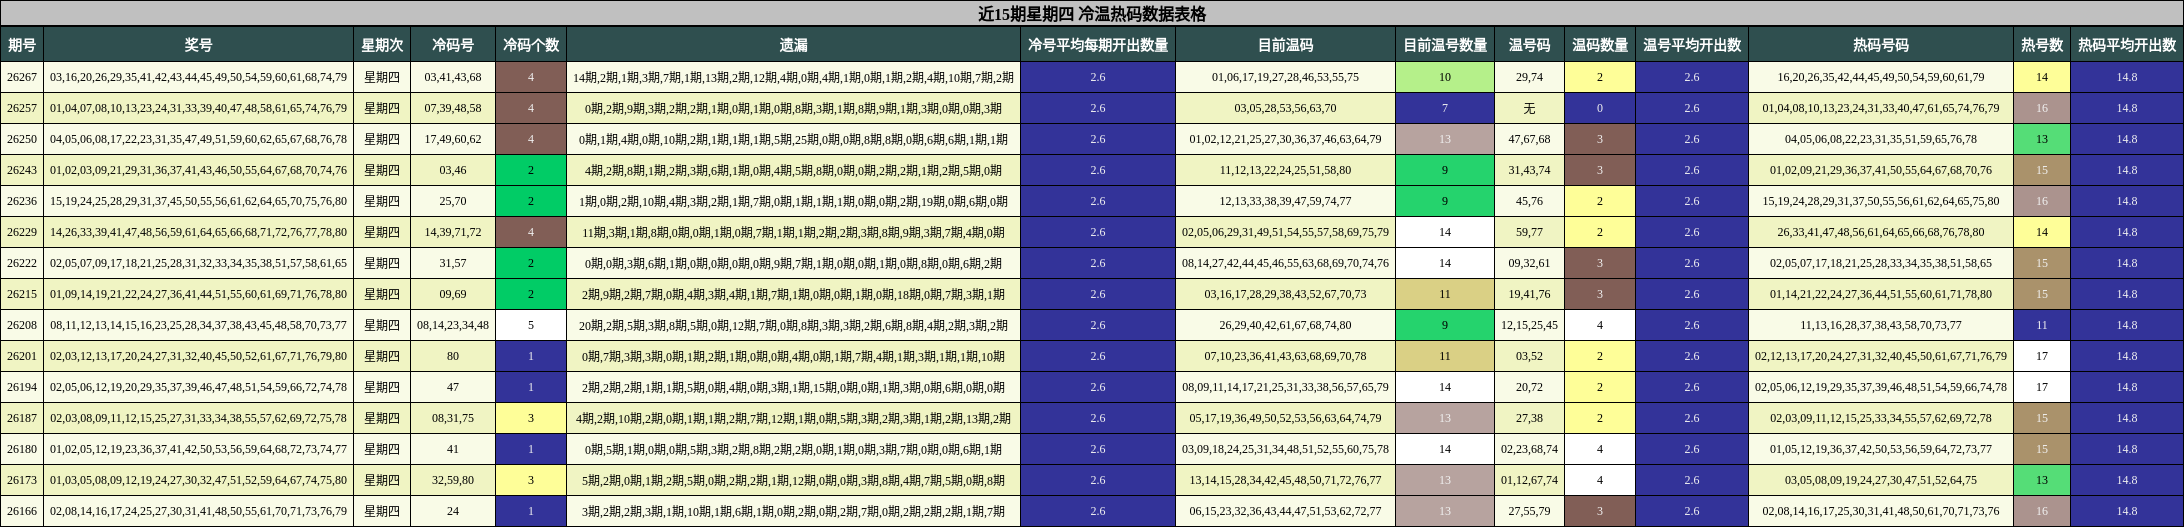Click the '温号码' column header
This screenshot has width=2184, height=527.
(x=1529, y=45)
